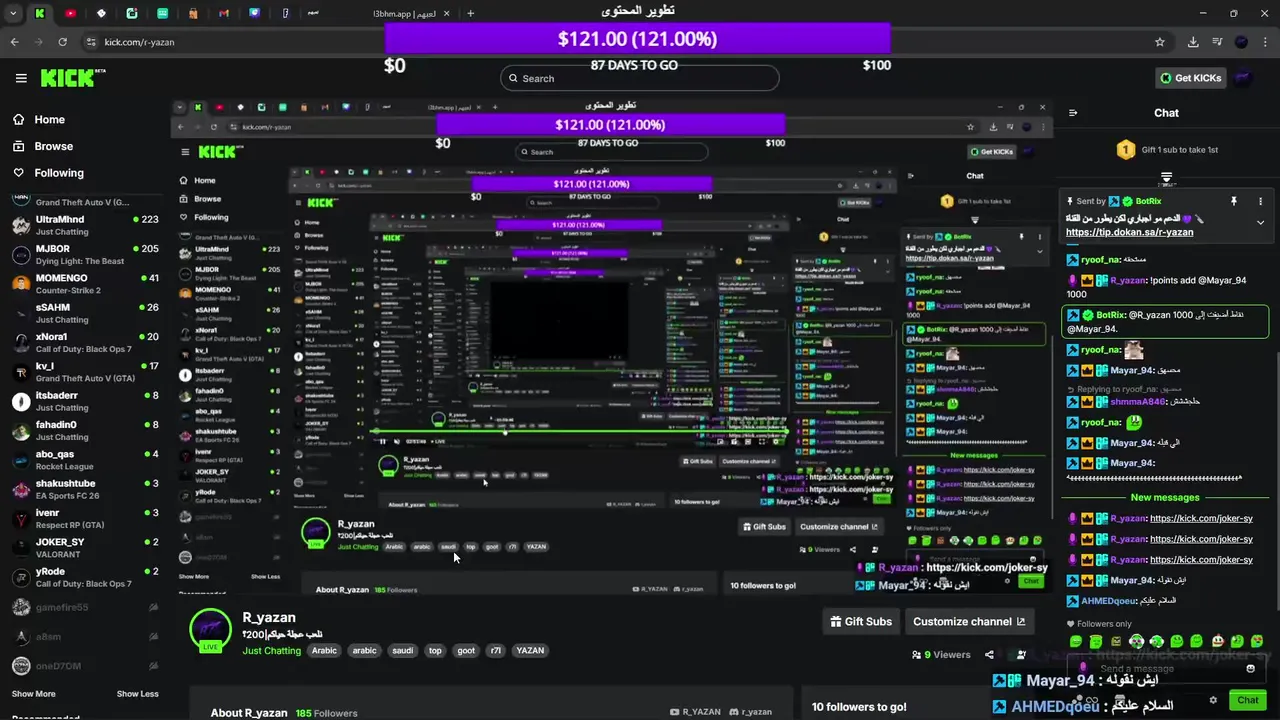Click the r7l tag chip
1280x720 pixels.
(x=496, y=650)
